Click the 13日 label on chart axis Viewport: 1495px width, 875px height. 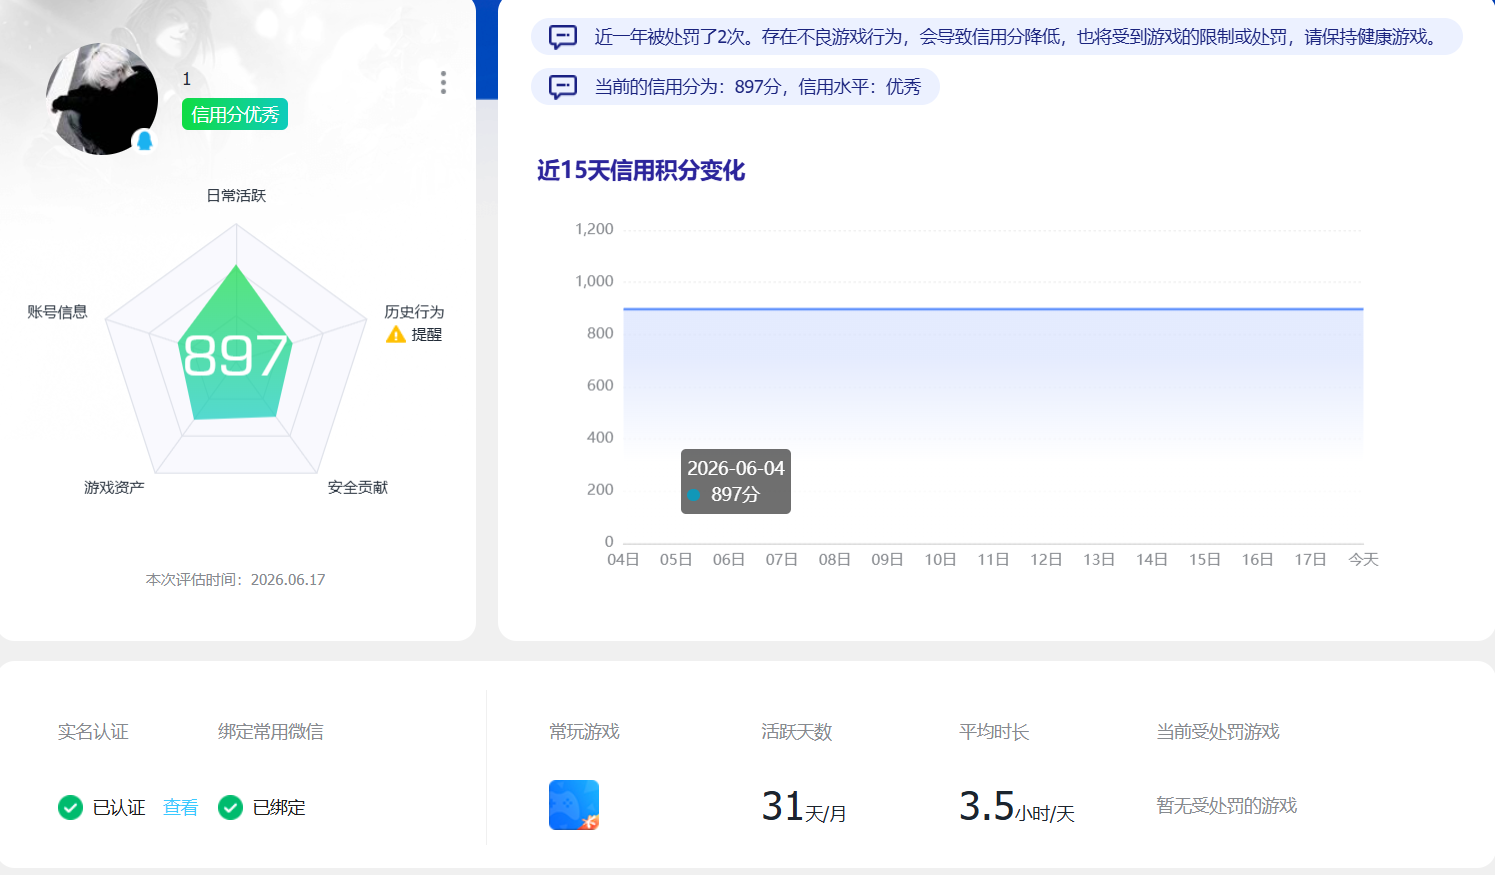tap(1099, 559)
